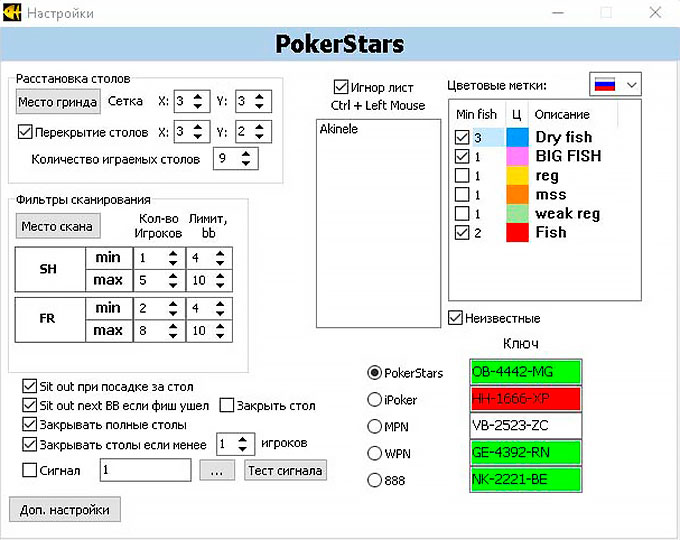Select the 888 poker room option
Image resolution: width=680 pixels, height=540 pixels.
pos(375,480)
